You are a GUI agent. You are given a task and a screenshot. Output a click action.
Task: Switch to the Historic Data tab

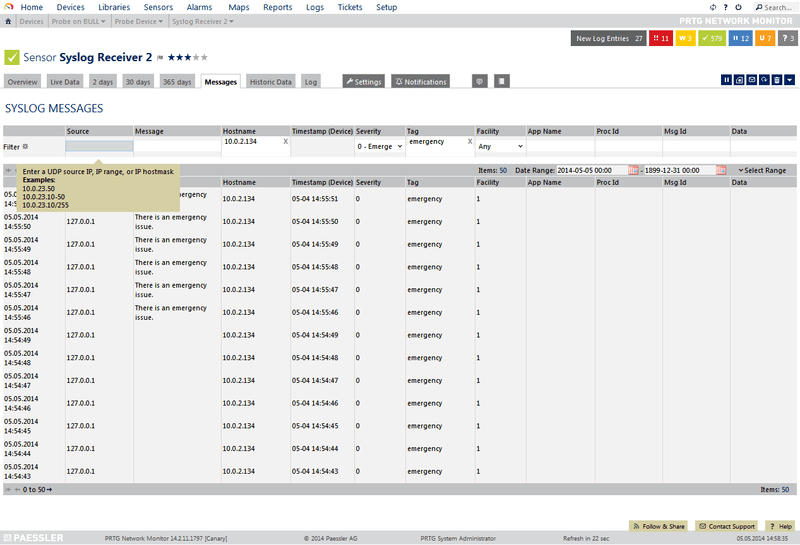[x=270, y=82]
